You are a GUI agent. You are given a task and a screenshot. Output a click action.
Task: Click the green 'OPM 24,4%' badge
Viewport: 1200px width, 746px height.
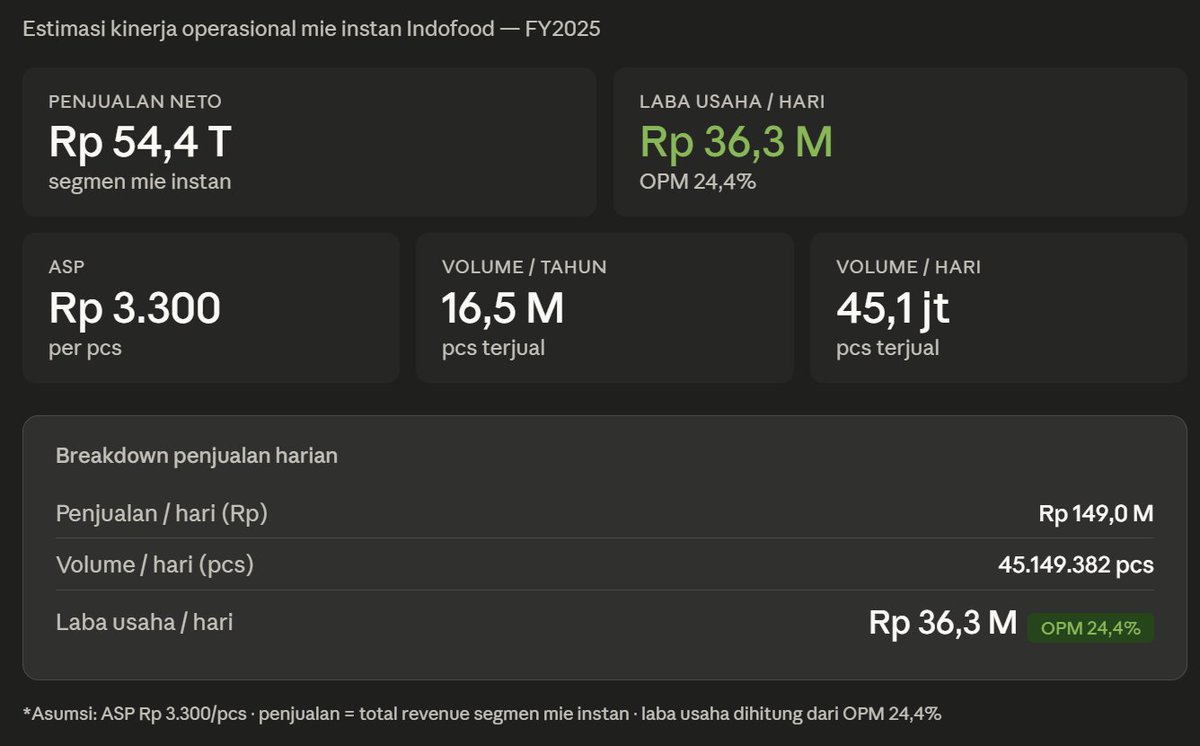coord(1091,628)
